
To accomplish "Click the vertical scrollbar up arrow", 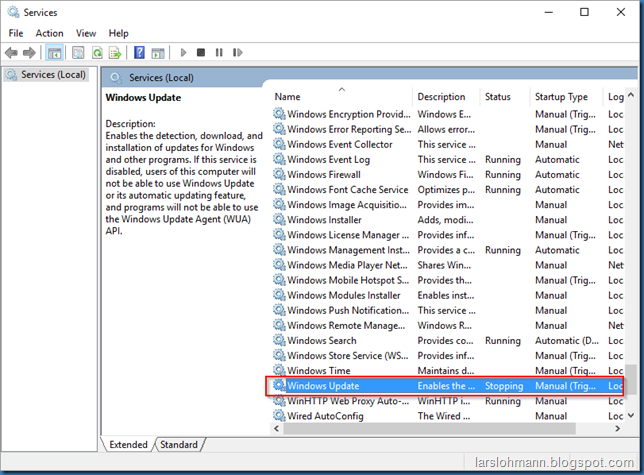I will click(631, 95).
